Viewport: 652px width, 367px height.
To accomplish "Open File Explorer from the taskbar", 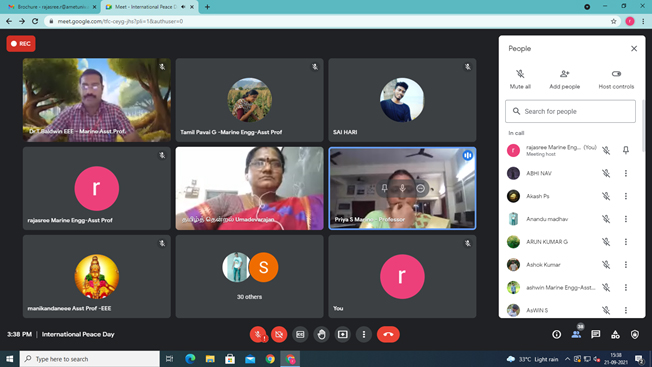I will pos(210,359).
